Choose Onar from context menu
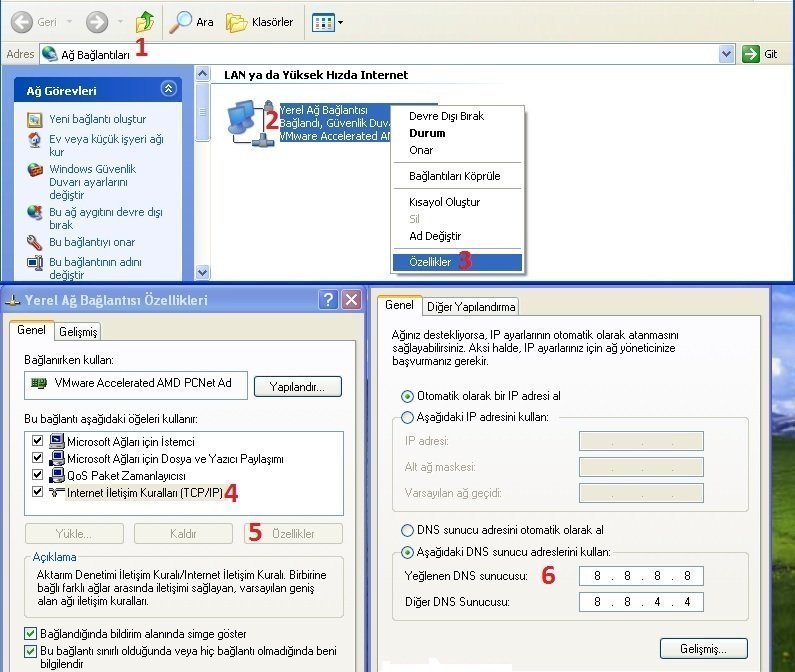Image resolution: width=795 pixels, height=672 pixels. (457, 151)
